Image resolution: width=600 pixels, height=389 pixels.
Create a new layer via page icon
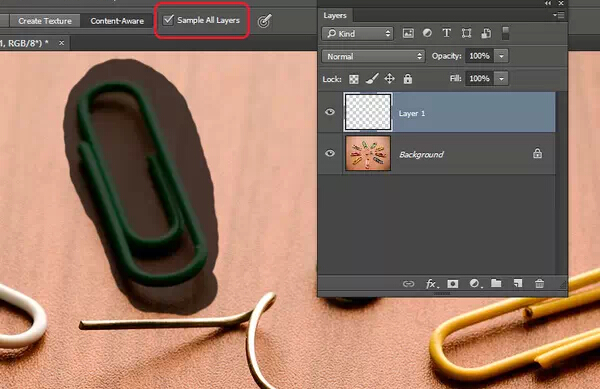518,283
